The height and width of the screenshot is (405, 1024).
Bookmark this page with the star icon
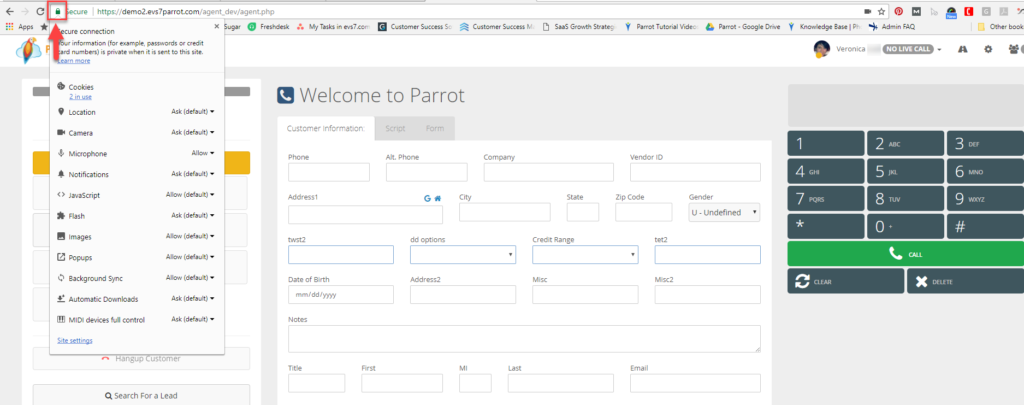point(881,11)
